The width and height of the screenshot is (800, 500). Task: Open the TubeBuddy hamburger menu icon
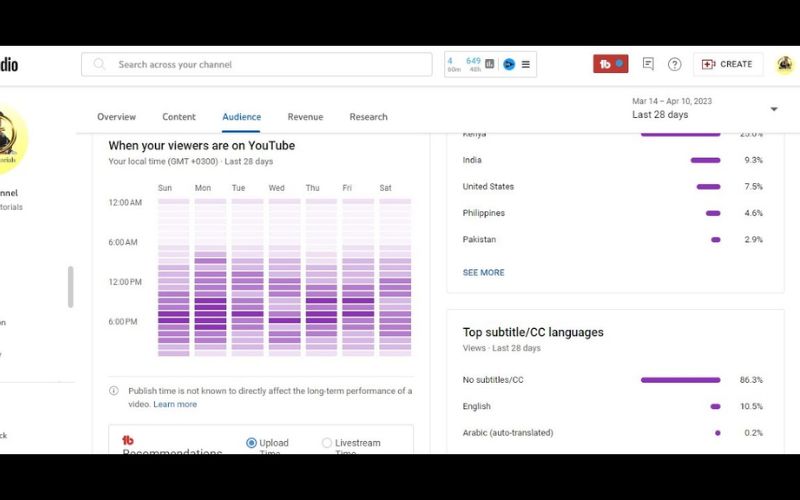(526, 64)
